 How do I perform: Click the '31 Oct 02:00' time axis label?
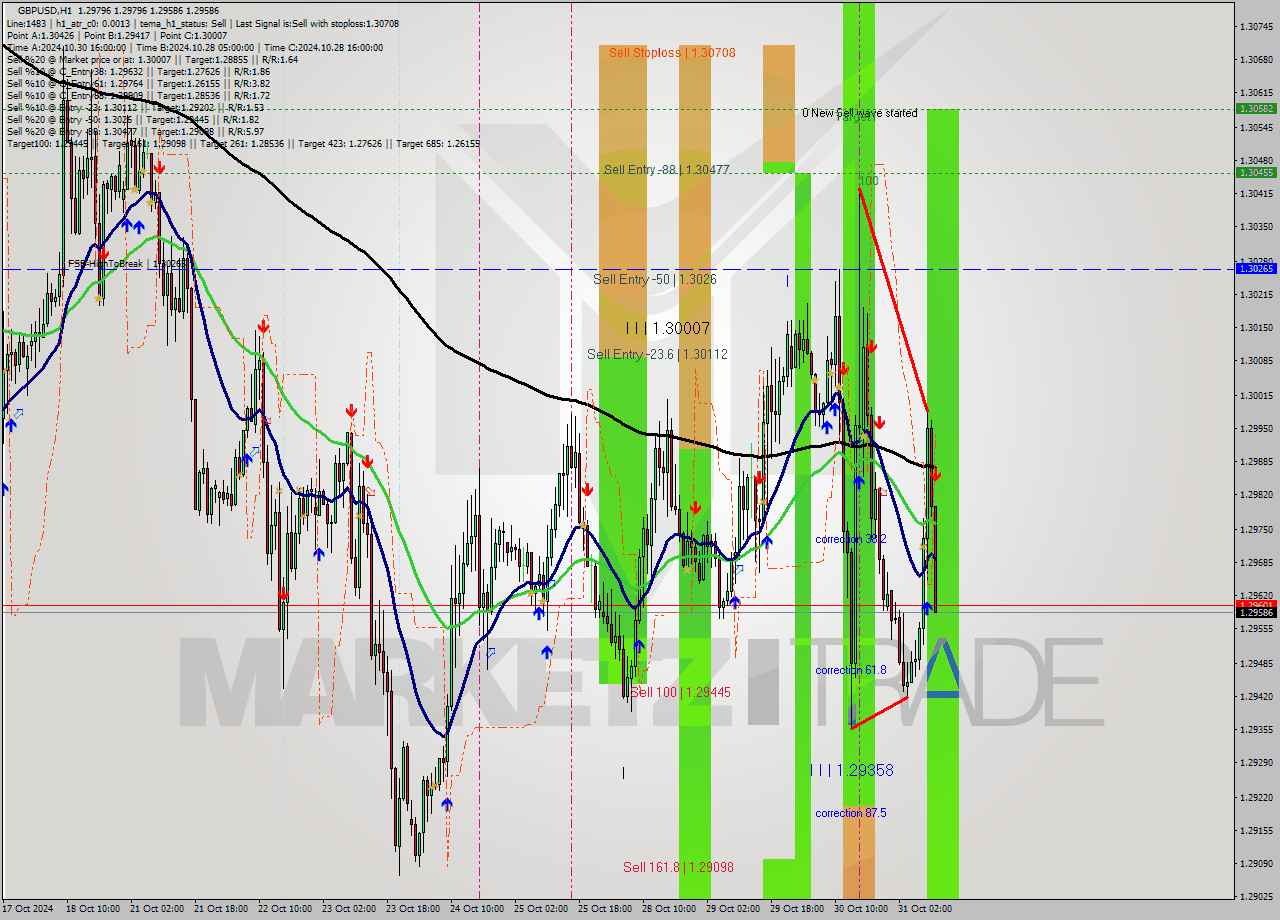[x=925, y=909]
